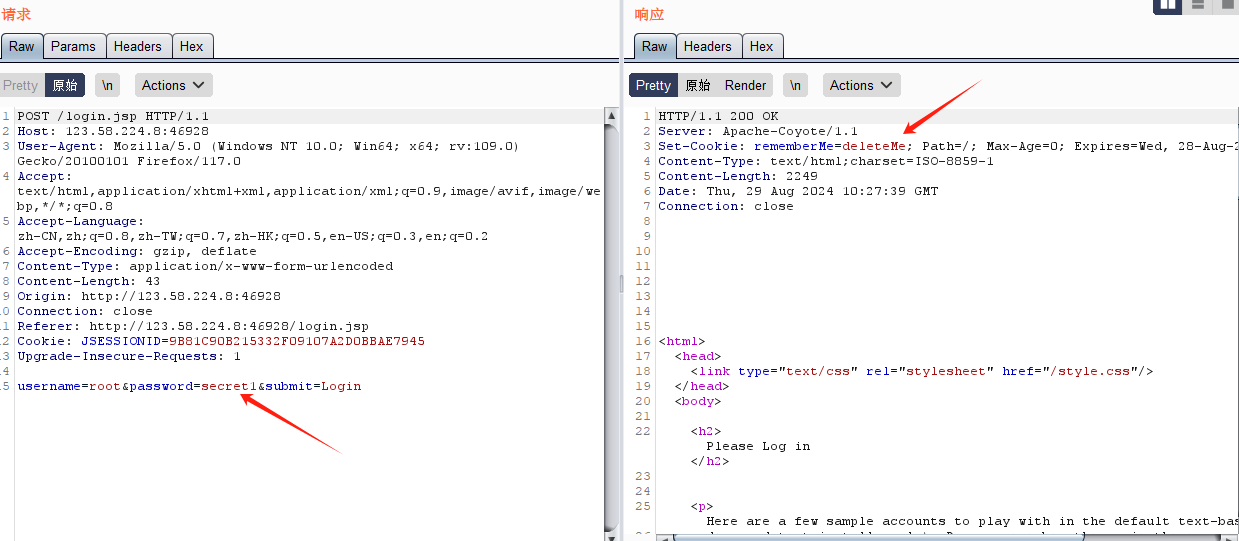
Task: Select side-by-side split layout icon
Action: coord(1167,6)
